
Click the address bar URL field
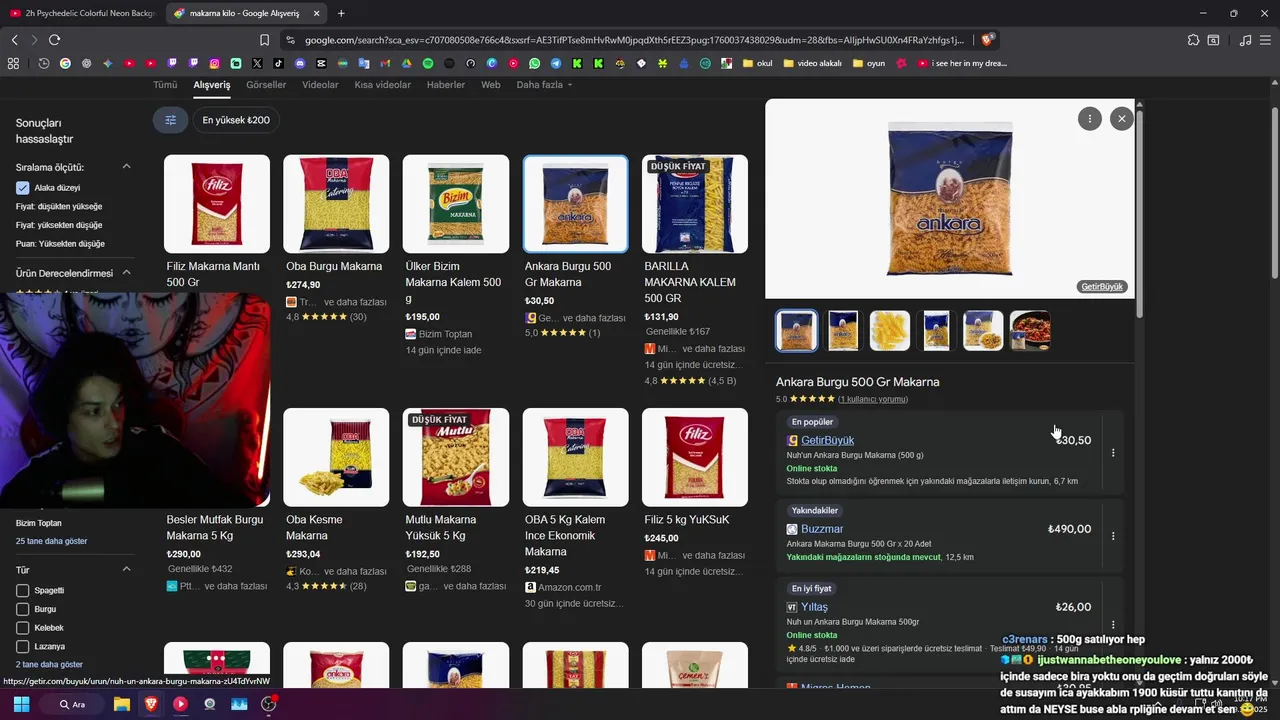[634, 40]
